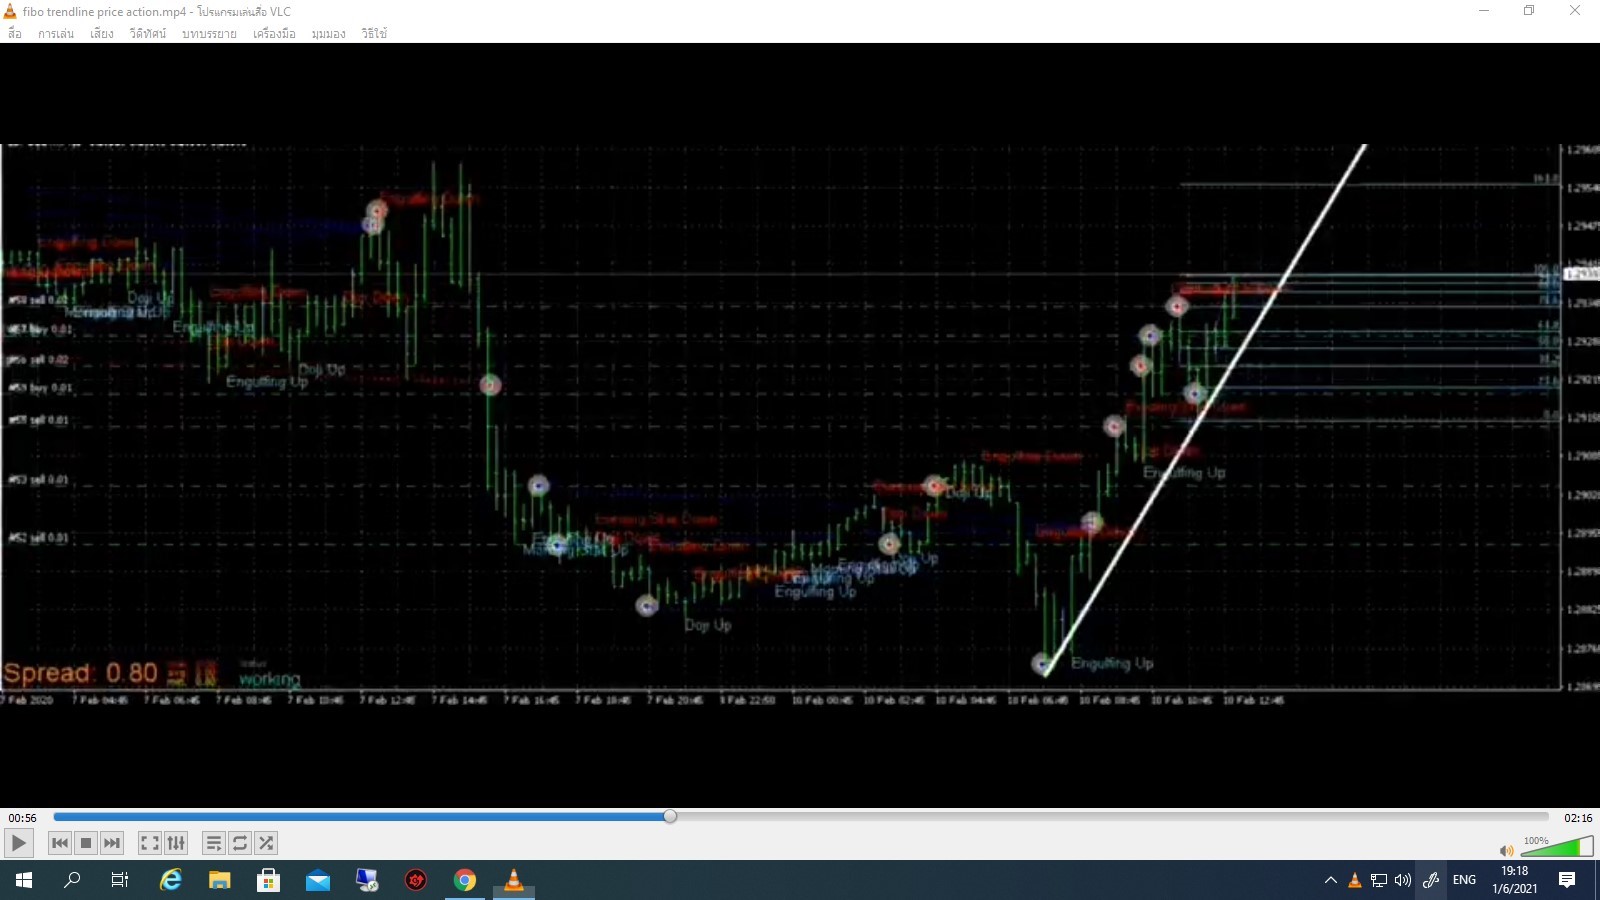Show the playlist panel

pyautogui.click(x=214, y=843)
